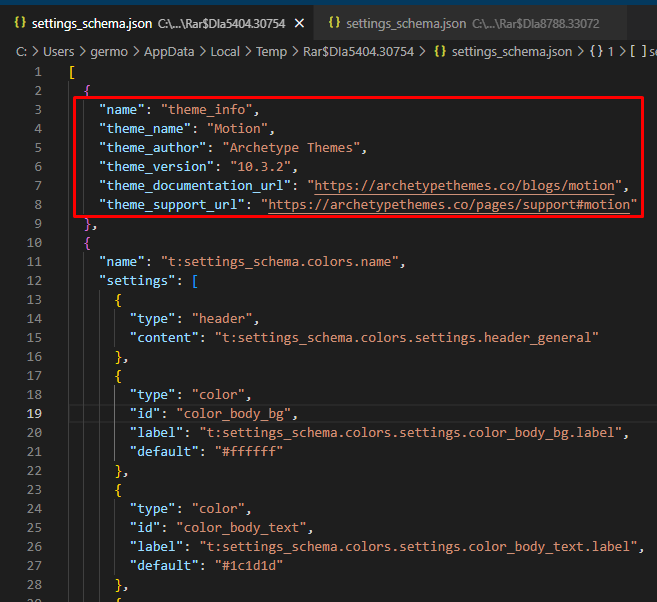
Task: Click the closing brace on line 22
Action: 118,471
